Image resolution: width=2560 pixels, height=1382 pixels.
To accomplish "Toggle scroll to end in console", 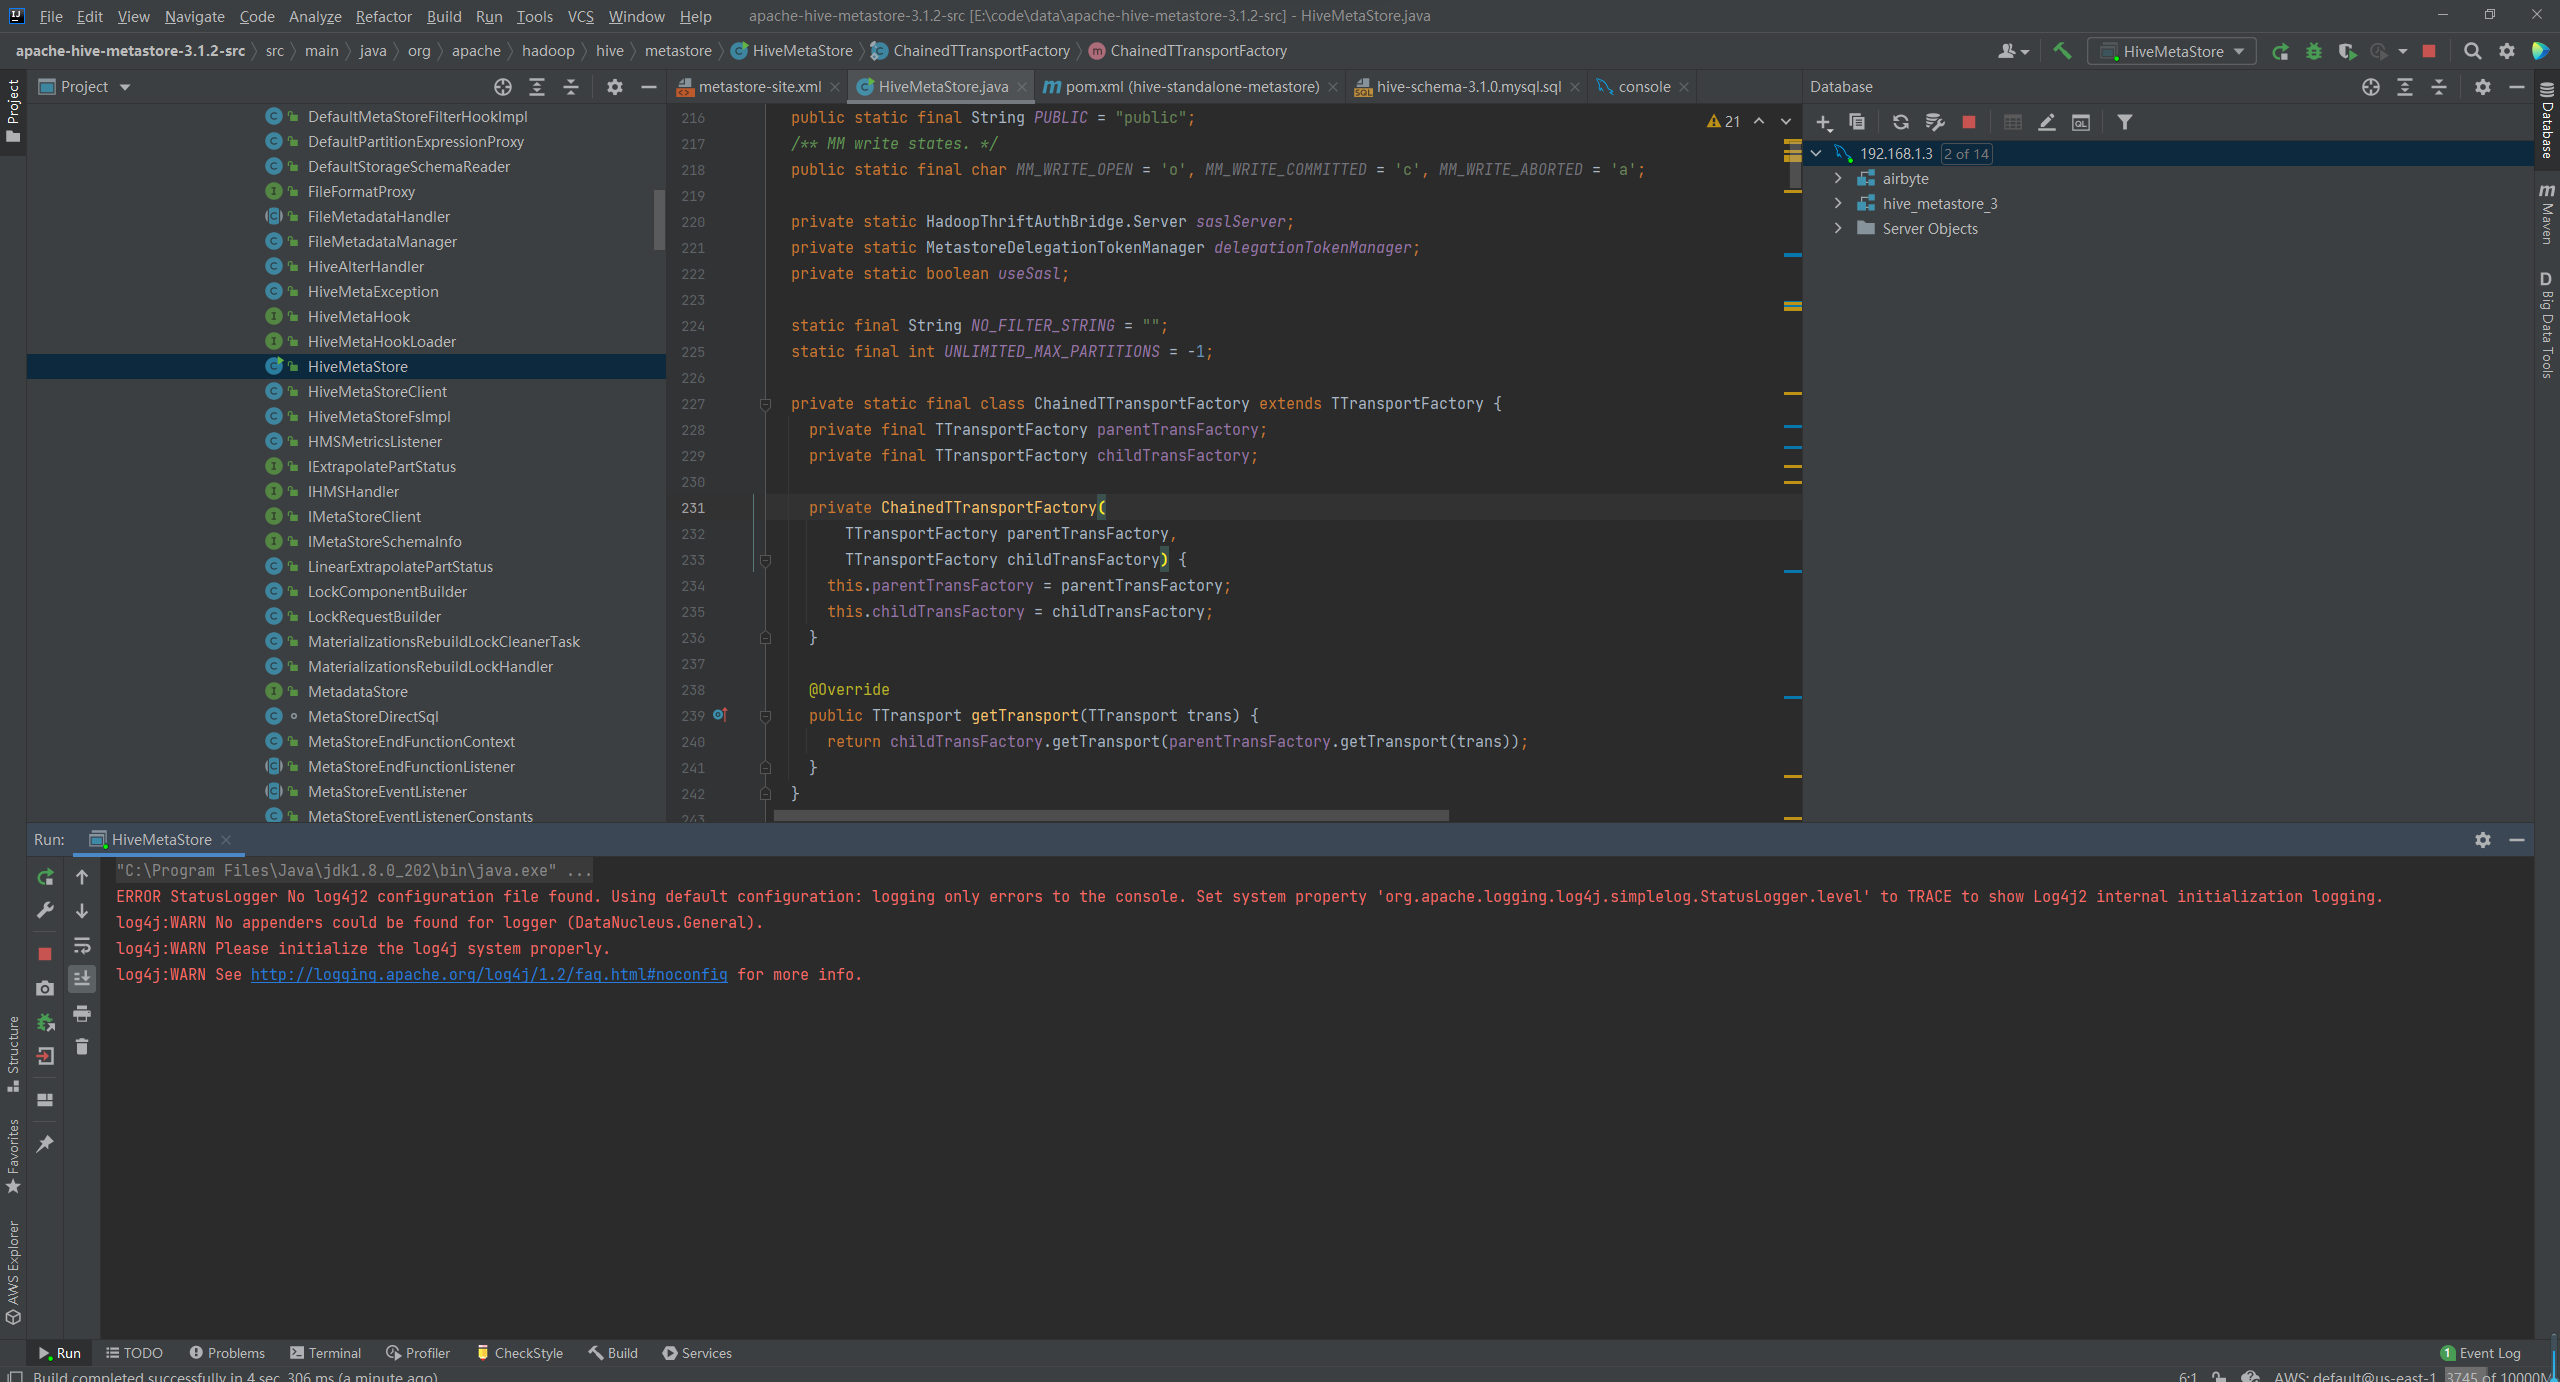I will 82,978.
